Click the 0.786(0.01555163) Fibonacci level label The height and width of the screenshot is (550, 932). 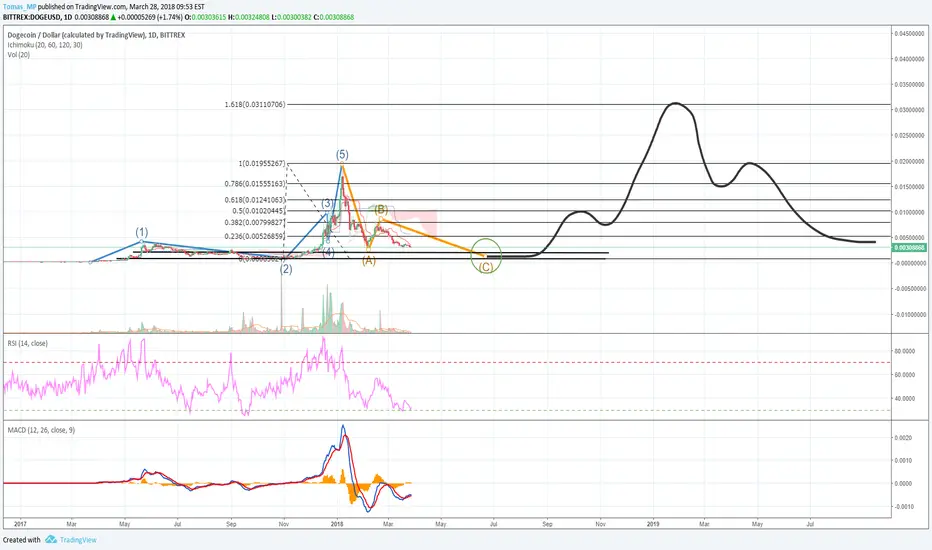pos(255,184)
